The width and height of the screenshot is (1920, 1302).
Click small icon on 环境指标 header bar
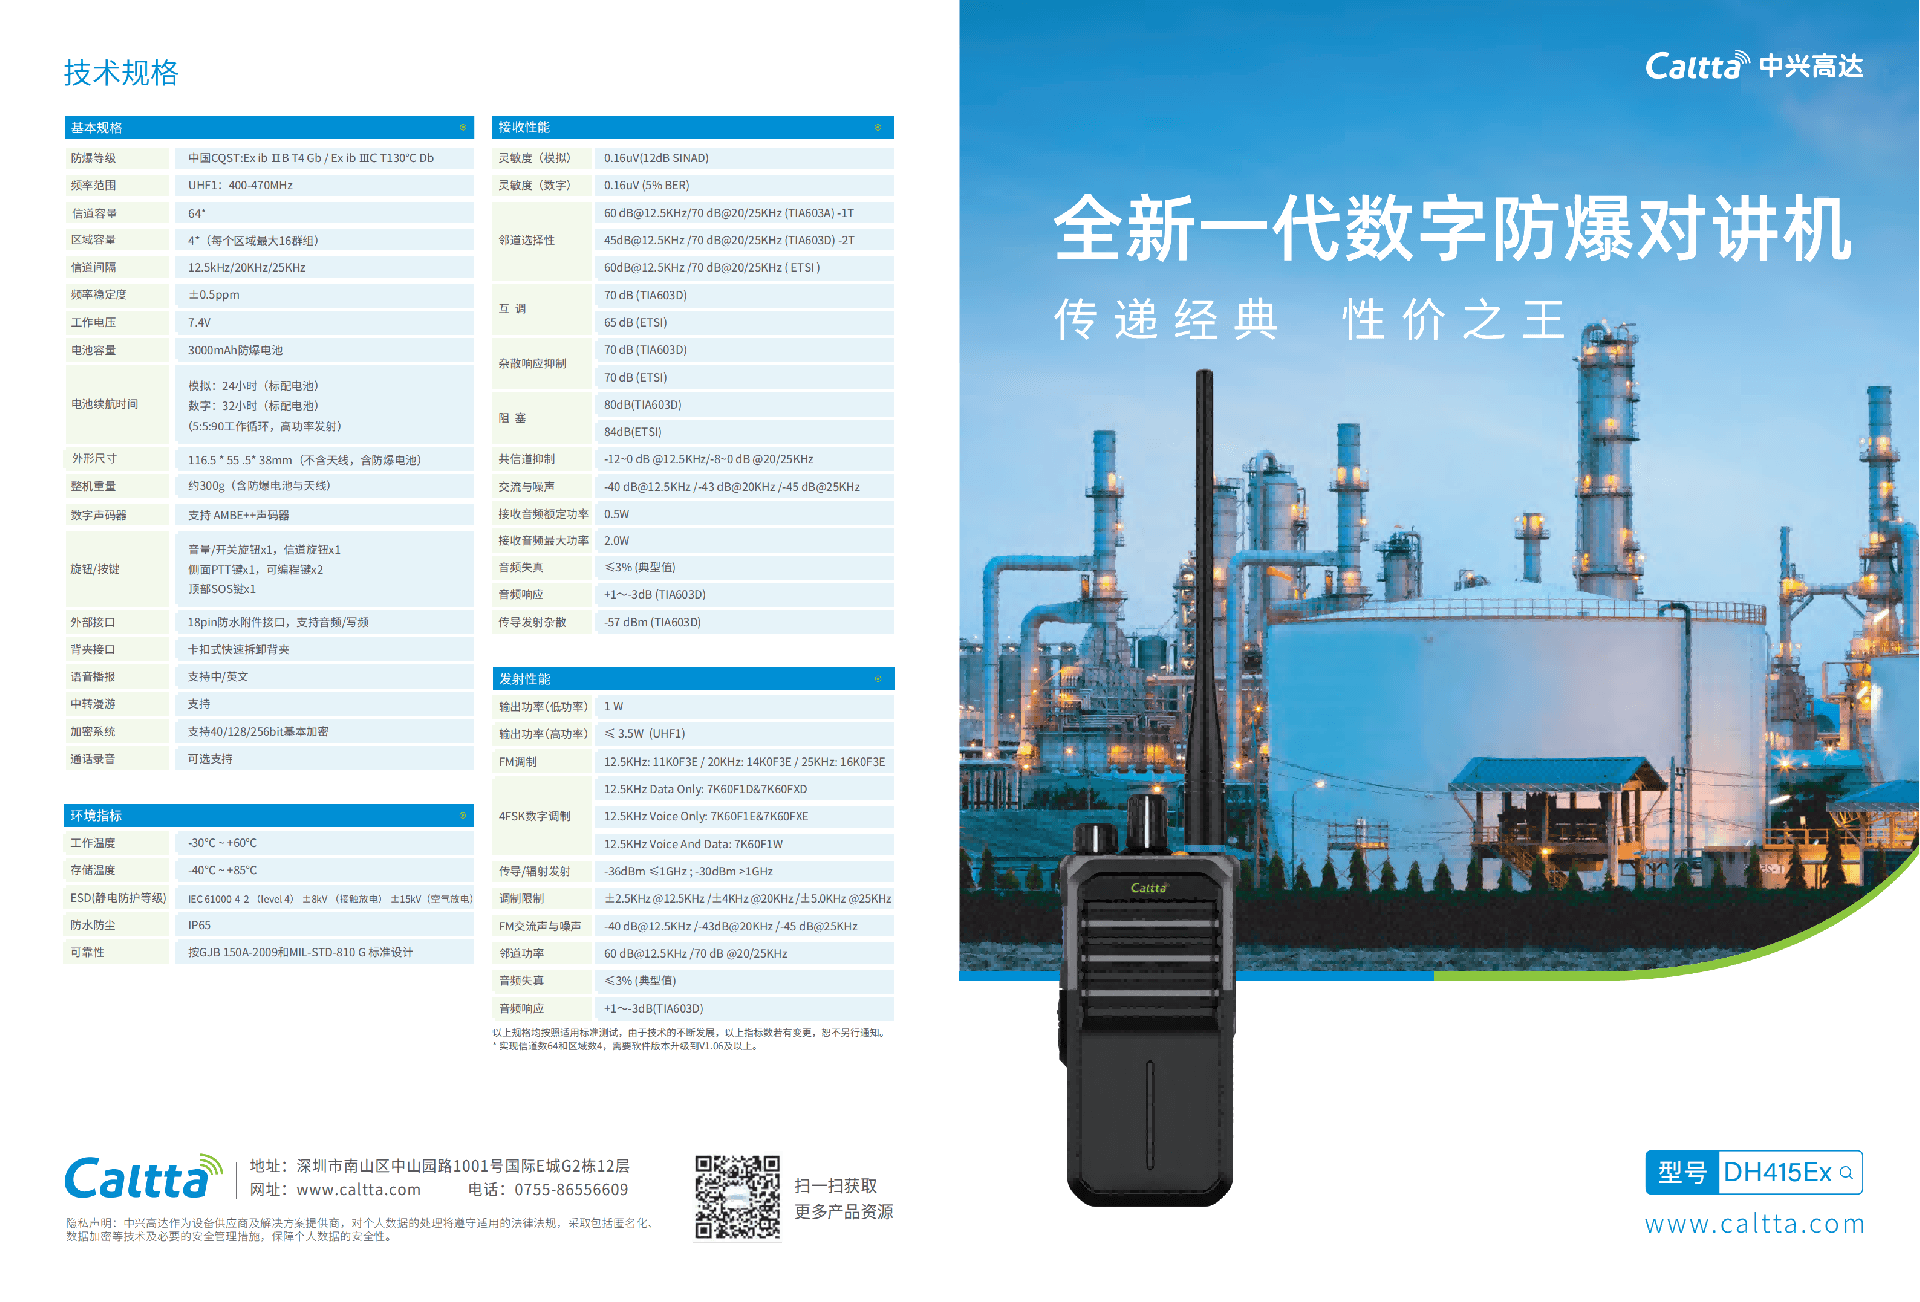coord(462,816)
